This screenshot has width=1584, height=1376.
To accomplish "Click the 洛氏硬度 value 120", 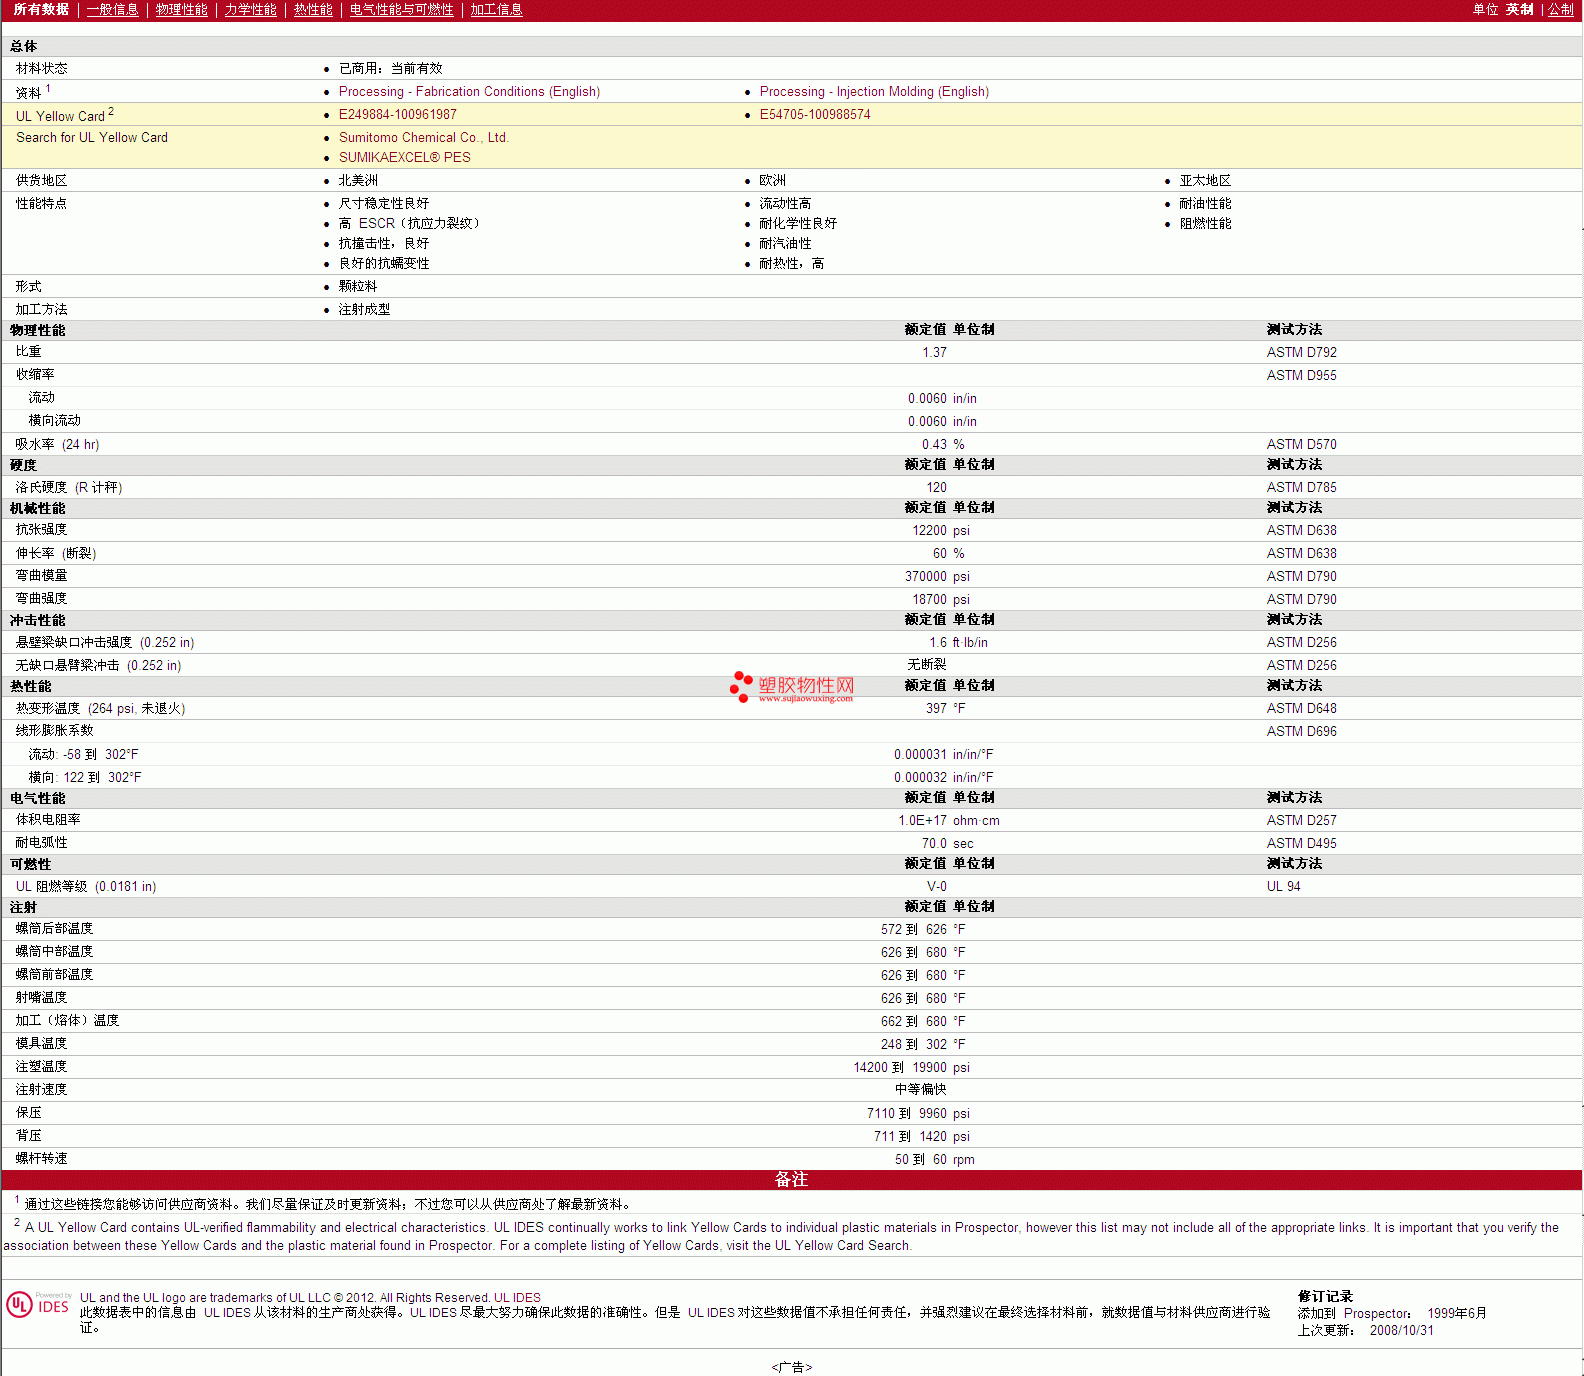I will [x=936, y=487].
